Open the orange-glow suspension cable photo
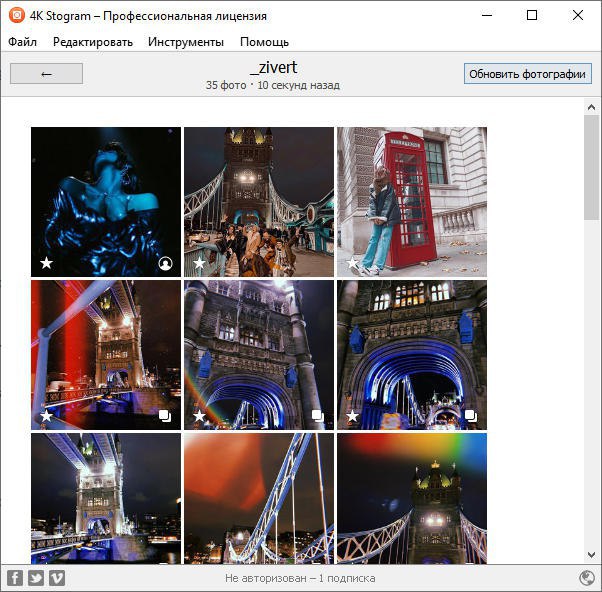This screenshot has width=602, height=592. click(259, 498)
